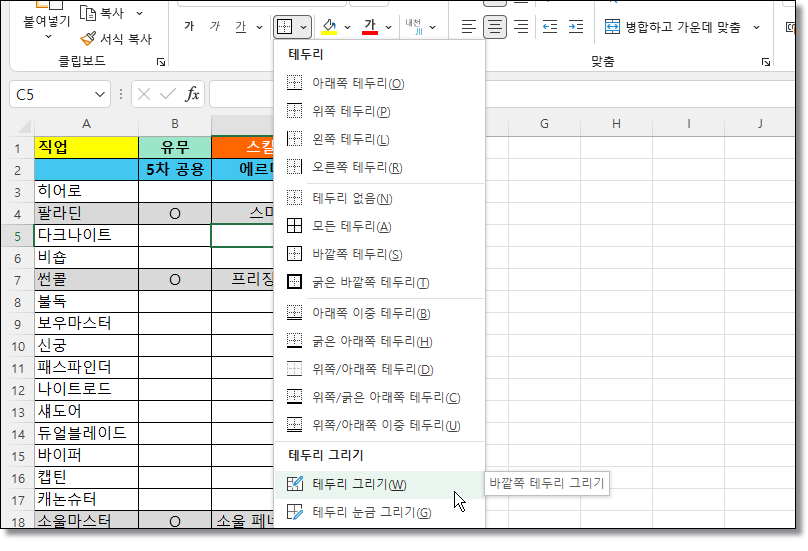Open the underline style dropdown arrow
The width and height of the screenshot is (808, 551).
(x=259, y=27)
